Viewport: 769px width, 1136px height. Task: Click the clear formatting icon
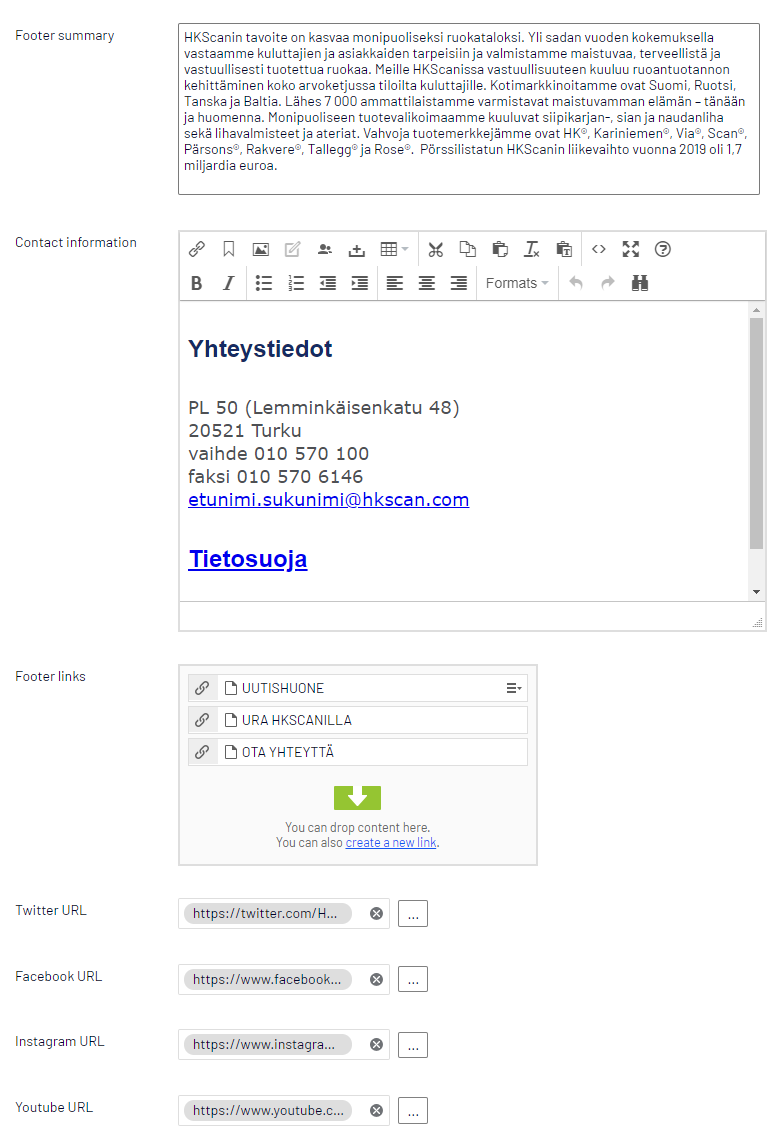pyautogui.click(x=532, y=249)
